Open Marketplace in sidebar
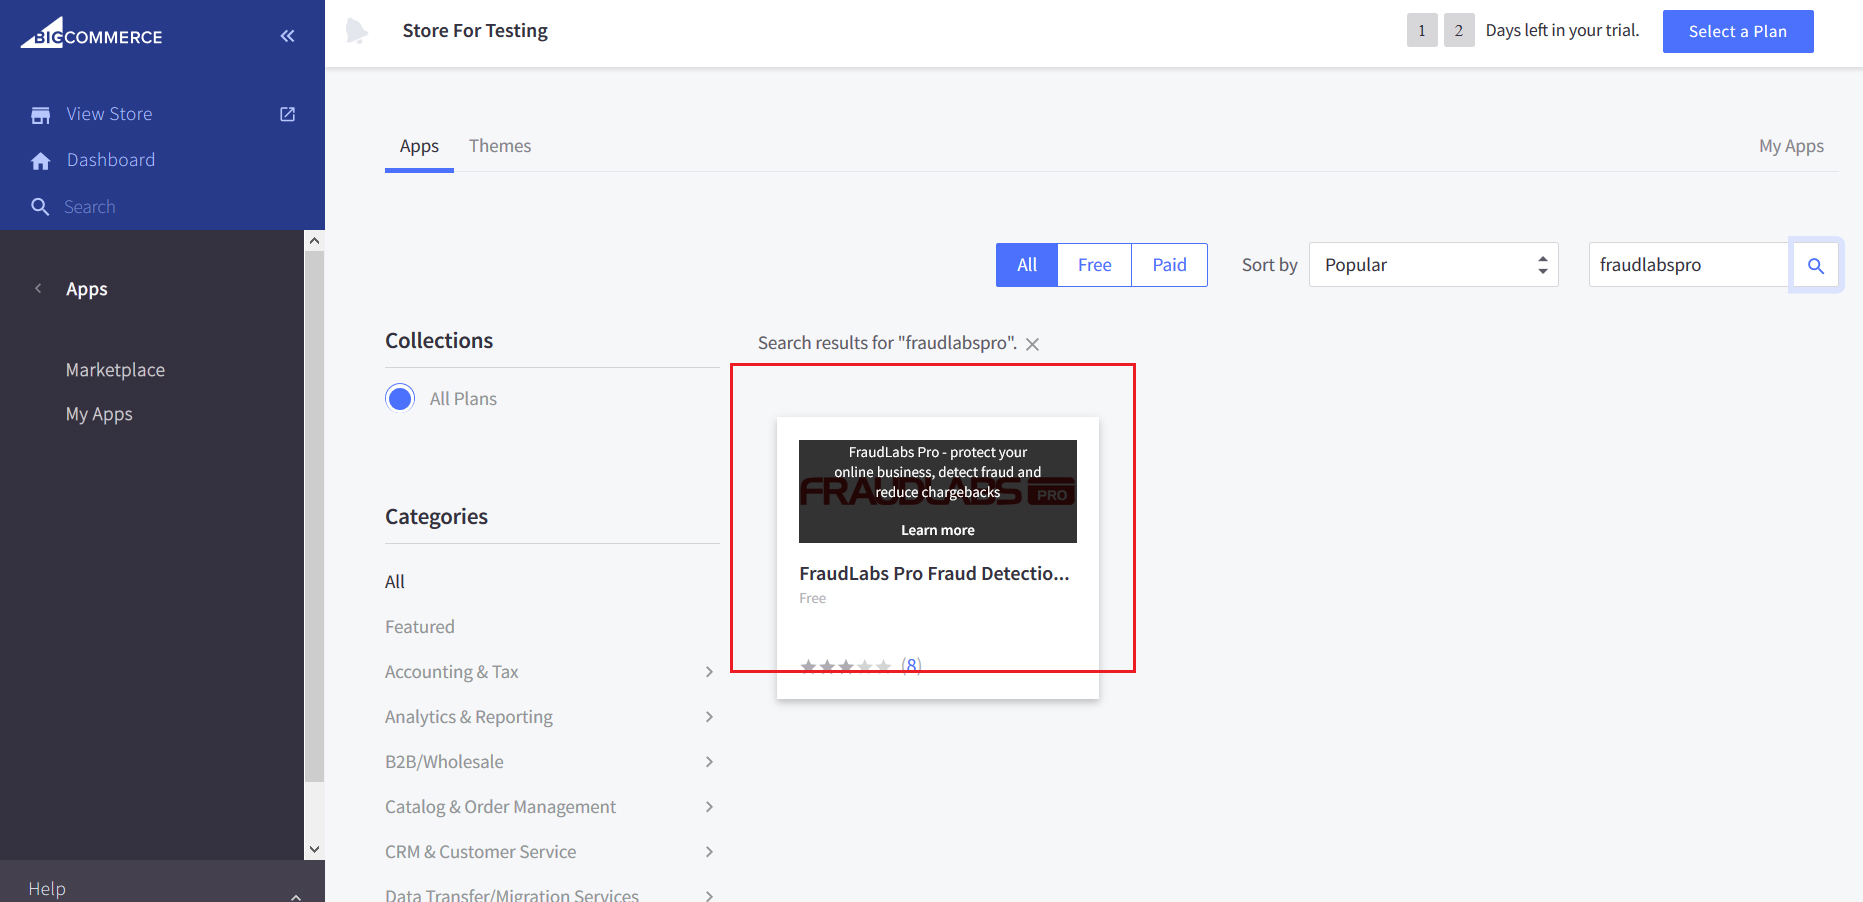Image resolution: width=1863 pixels, height=902 pixels. [x=115, y=370]
